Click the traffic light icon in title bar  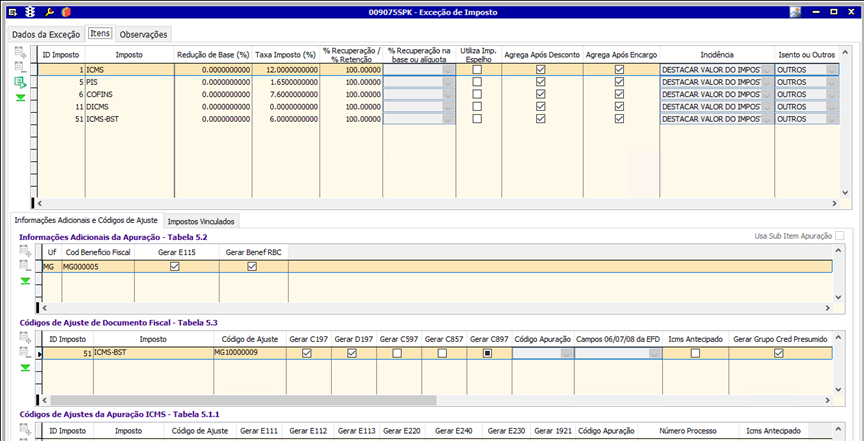point(32,12)
